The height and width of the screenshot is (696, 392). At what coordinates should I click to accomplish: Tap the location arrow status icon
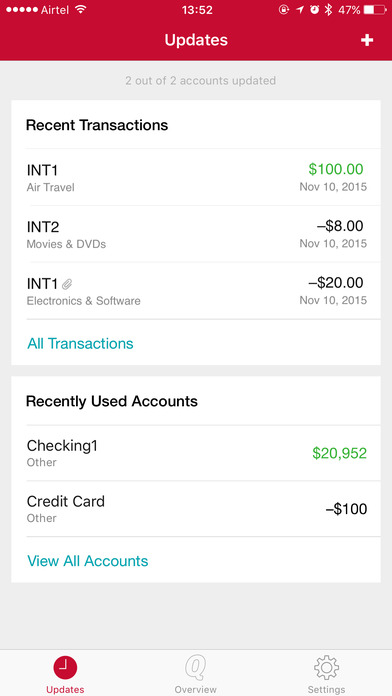[300, 10]
